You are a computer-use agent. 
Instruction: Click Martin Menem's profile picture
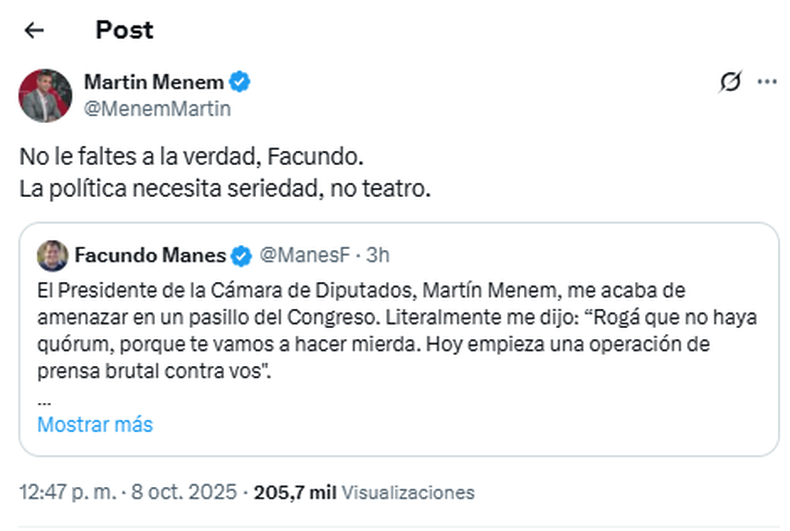(x=46, y=95)
